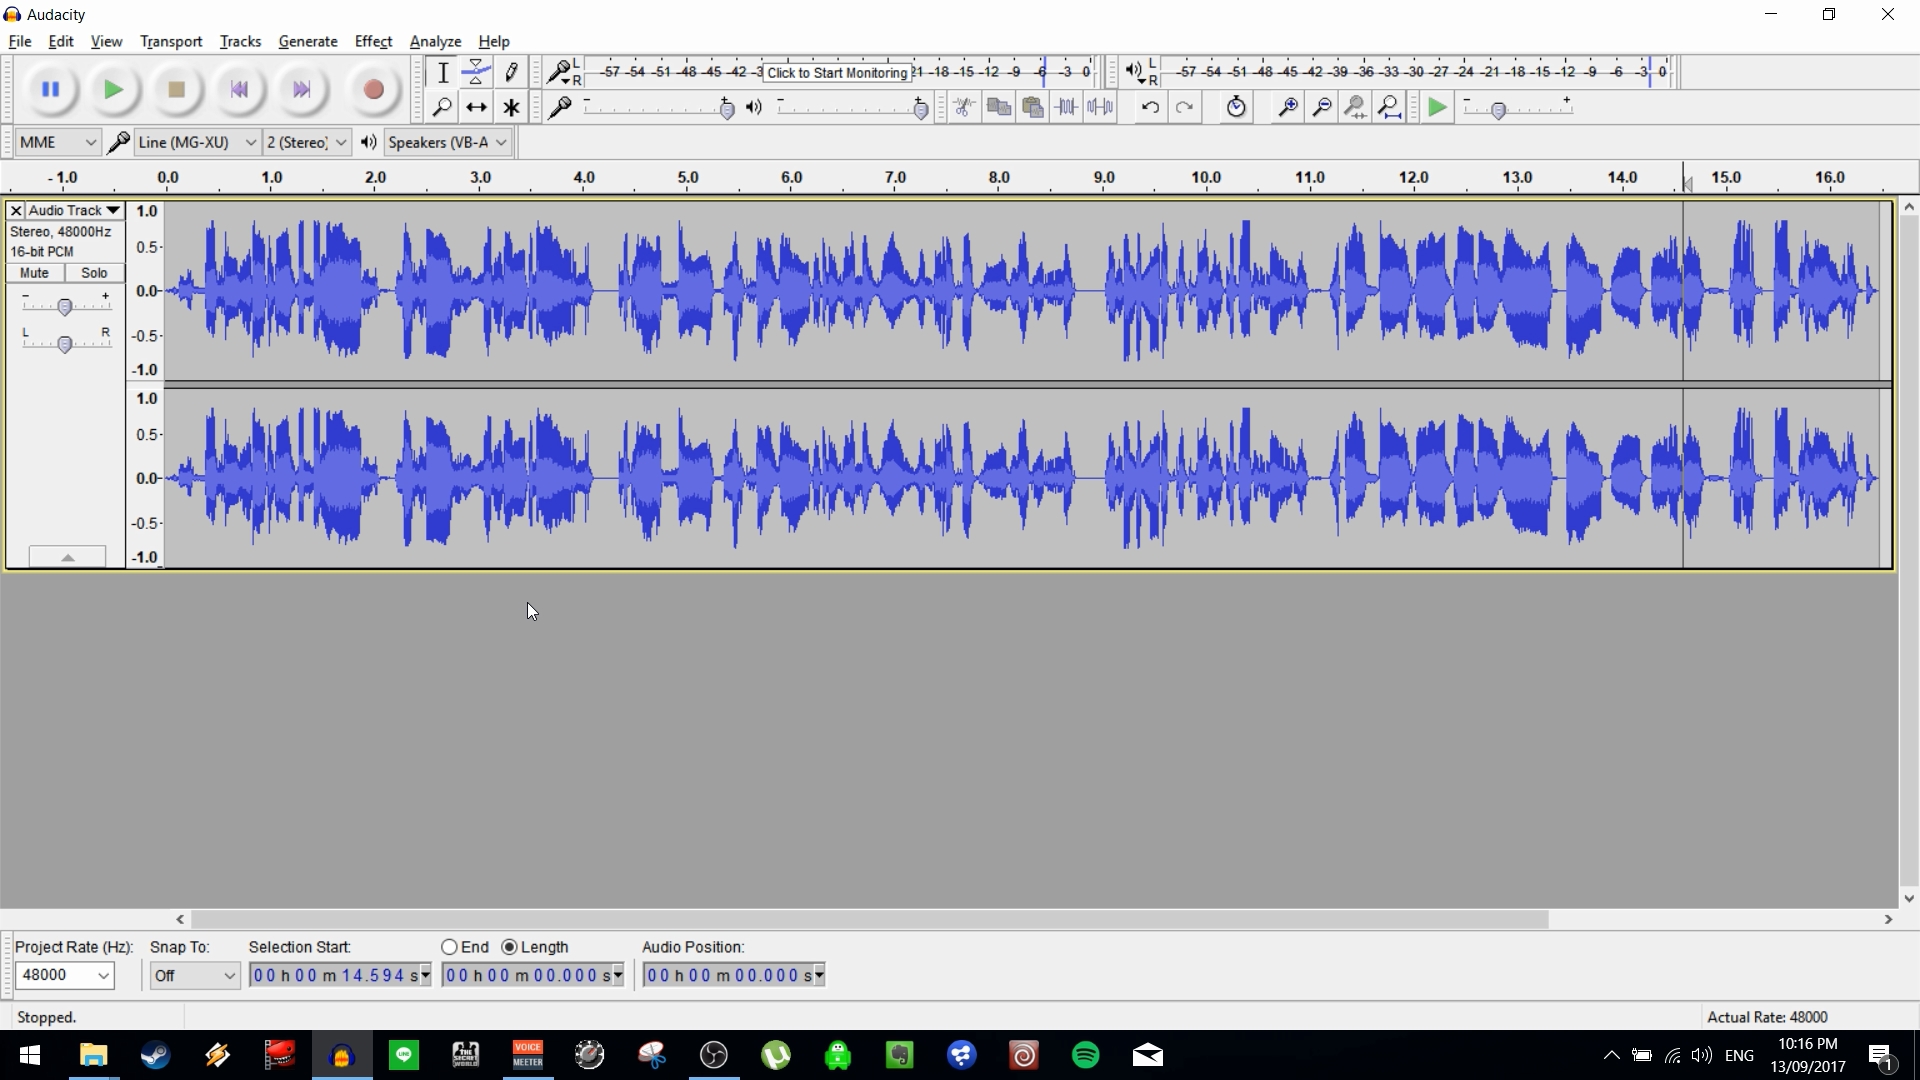Skip to start of the track
Screen dimensions: 1920x1080
pyautogui.click(x=239, y=90)
